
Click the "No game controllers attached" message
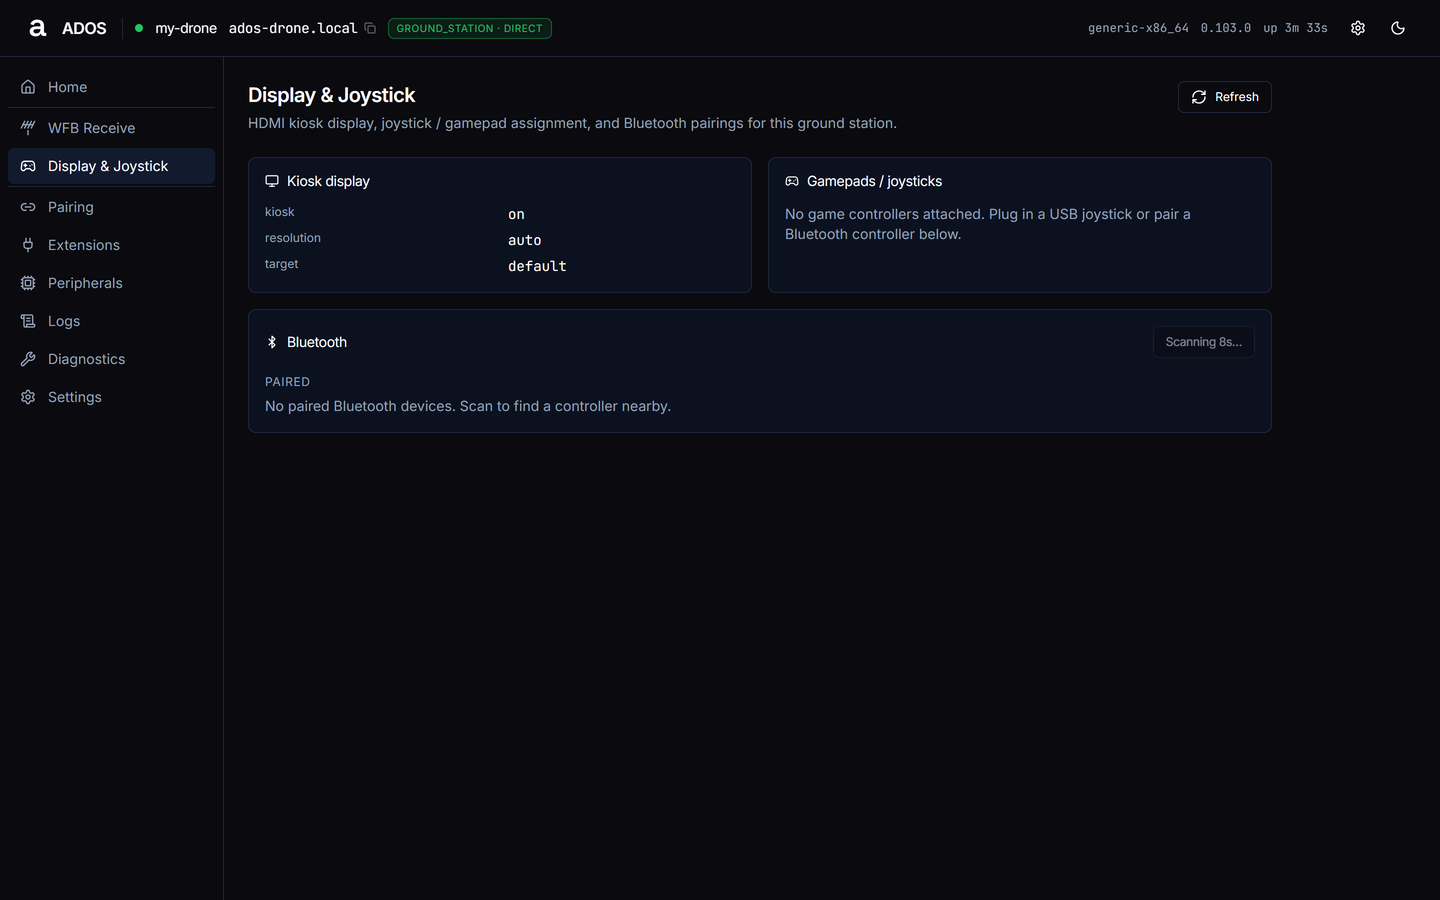988,224
